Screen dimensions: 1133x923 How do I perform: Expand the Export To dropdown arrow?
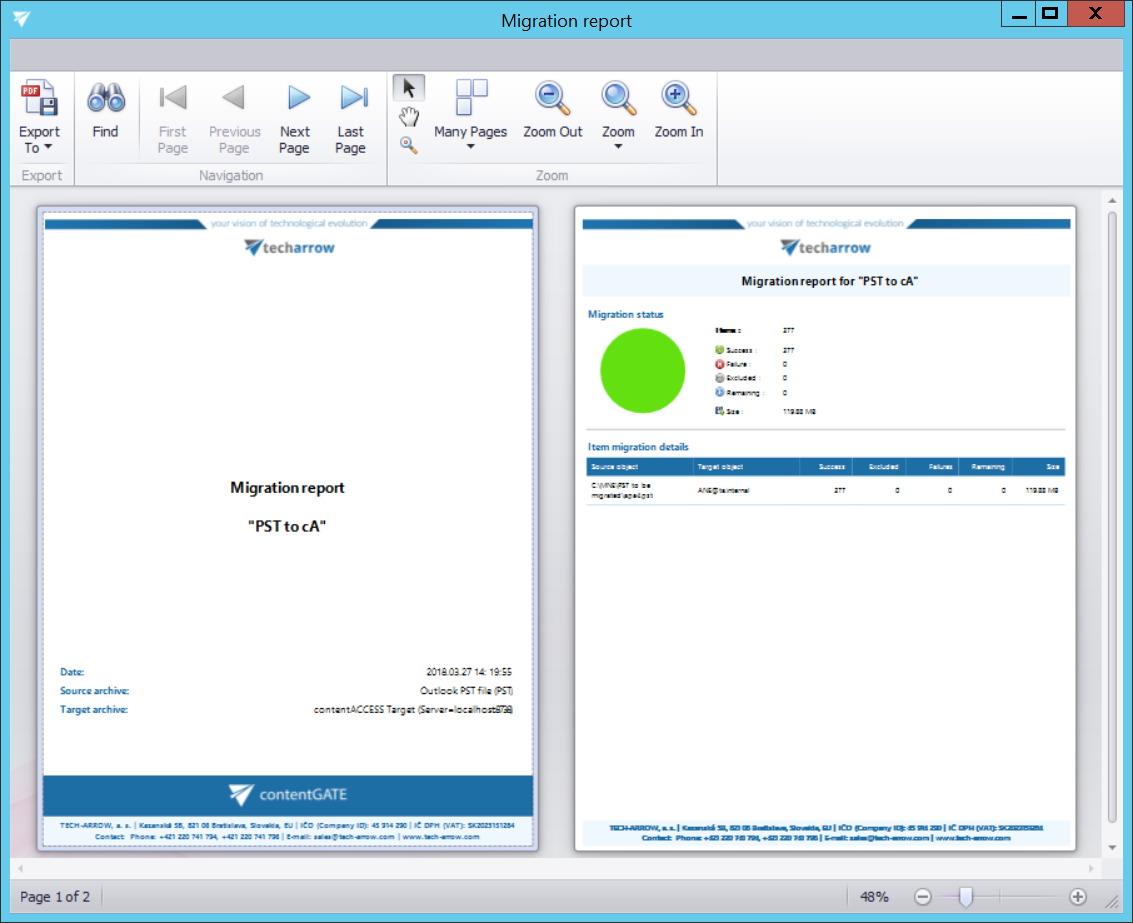click(48, 147)
